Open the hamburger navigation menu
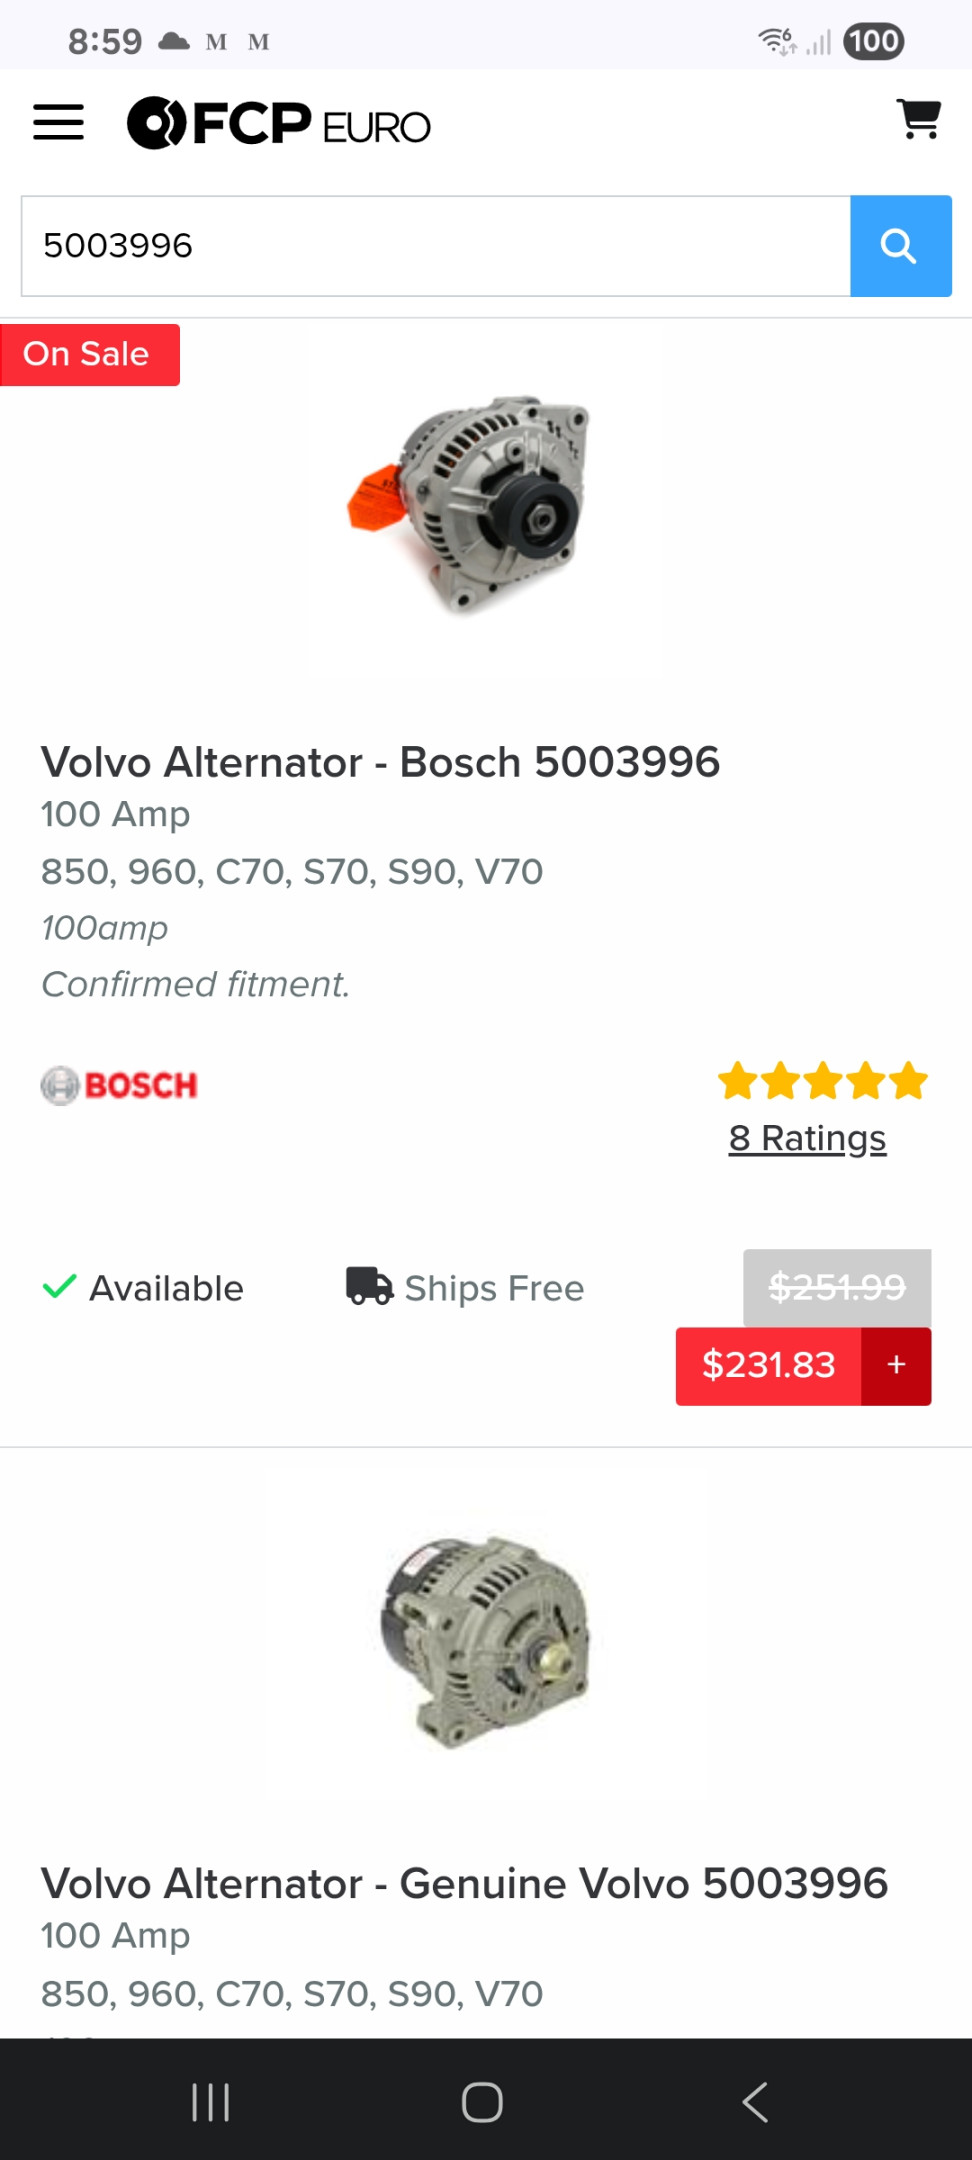The height and width of the screenshot is (2160, 972). 58,122
